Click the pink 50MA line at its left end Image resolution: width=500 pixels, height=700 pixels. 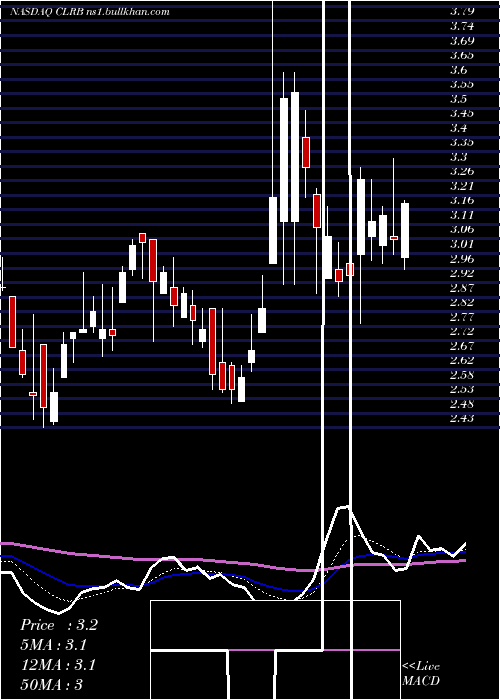pos(5,543)
